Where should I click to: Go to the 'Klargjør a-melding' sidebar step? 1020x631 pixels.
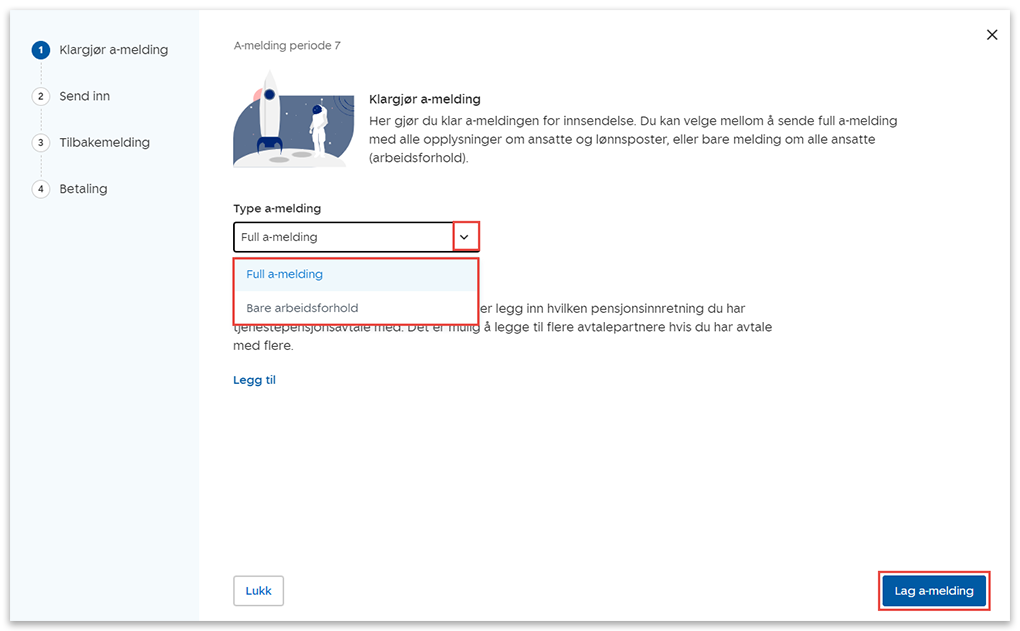113,50
